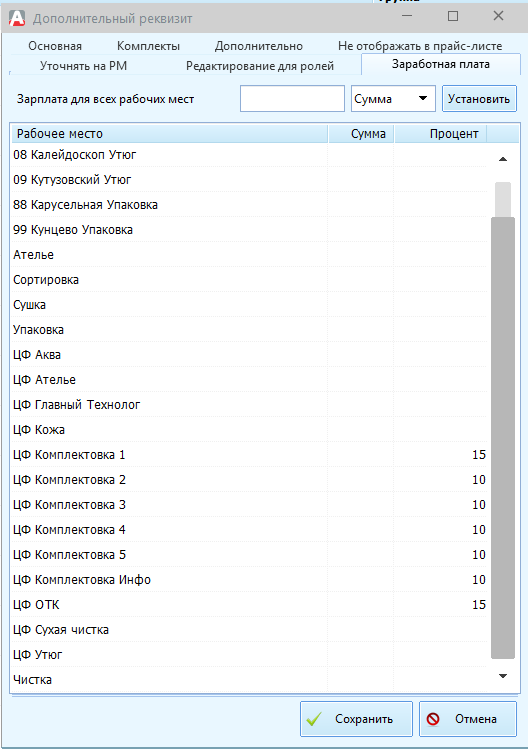Select the Сушка row

point(249,305)
